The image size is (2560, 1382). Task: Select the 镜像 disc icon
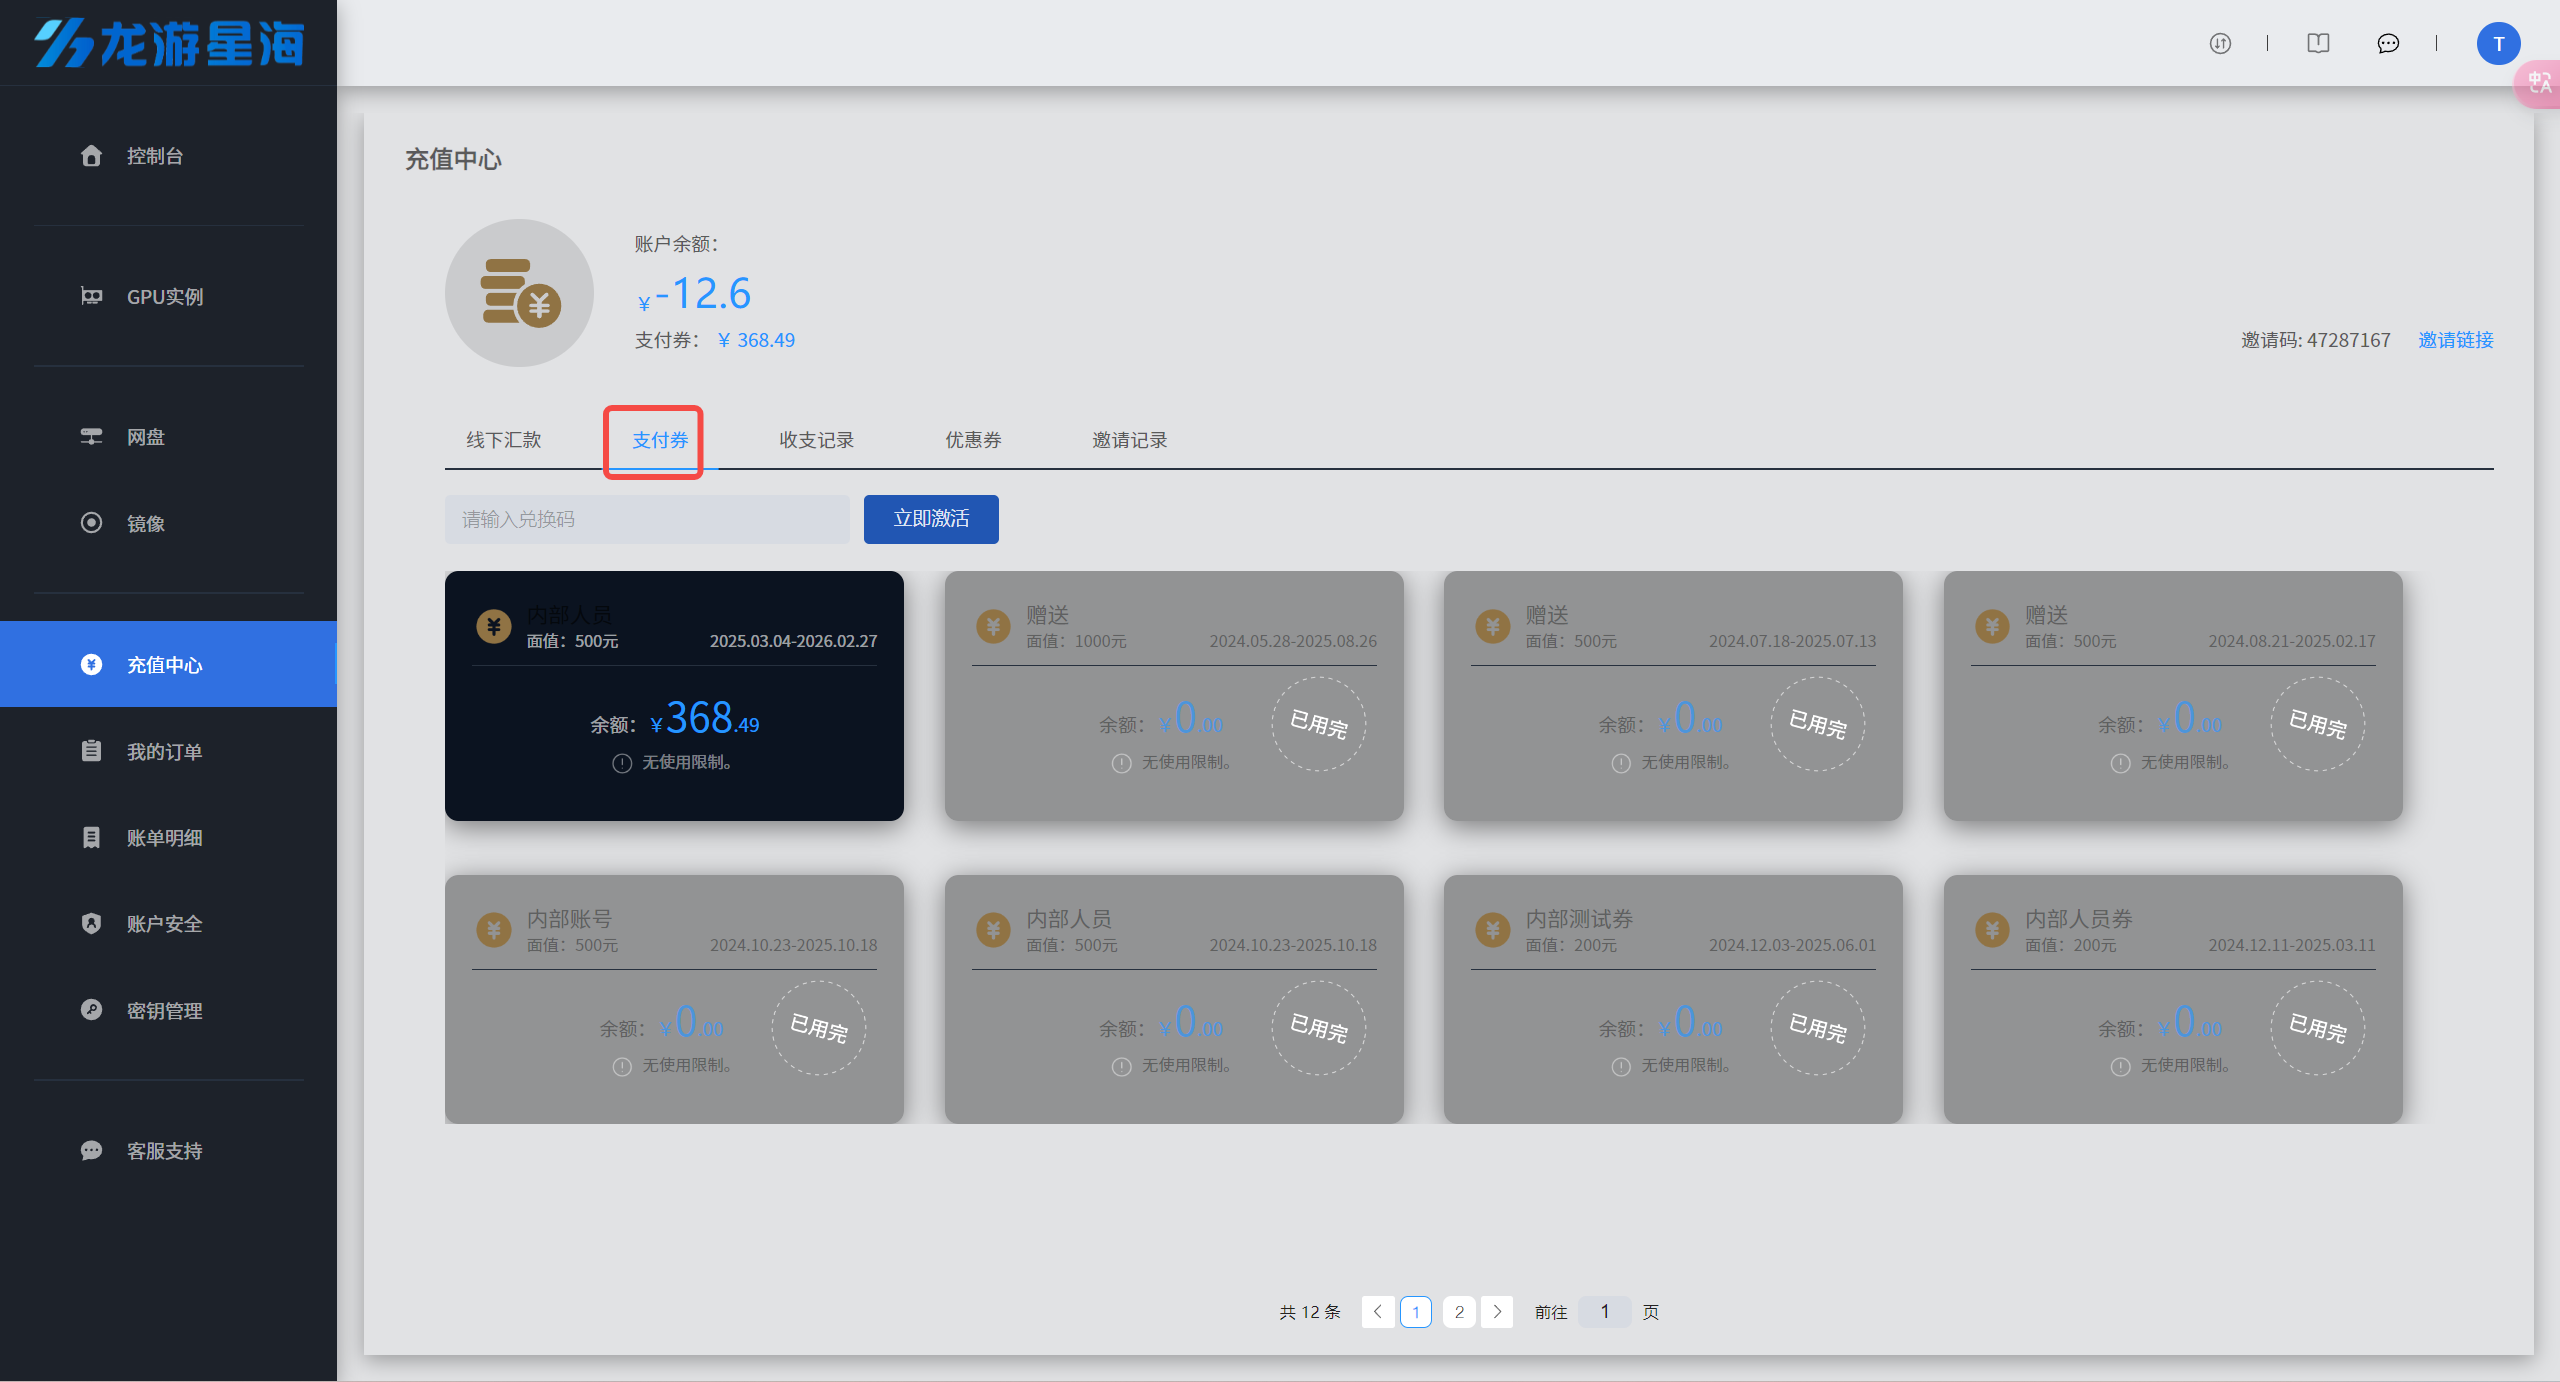coord(91,523)
